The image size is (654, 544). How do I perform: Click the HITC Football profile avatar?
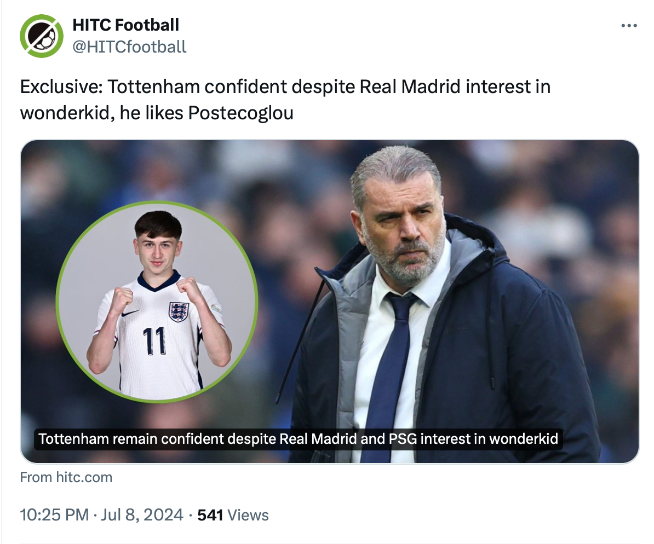(x=41, y=36)
